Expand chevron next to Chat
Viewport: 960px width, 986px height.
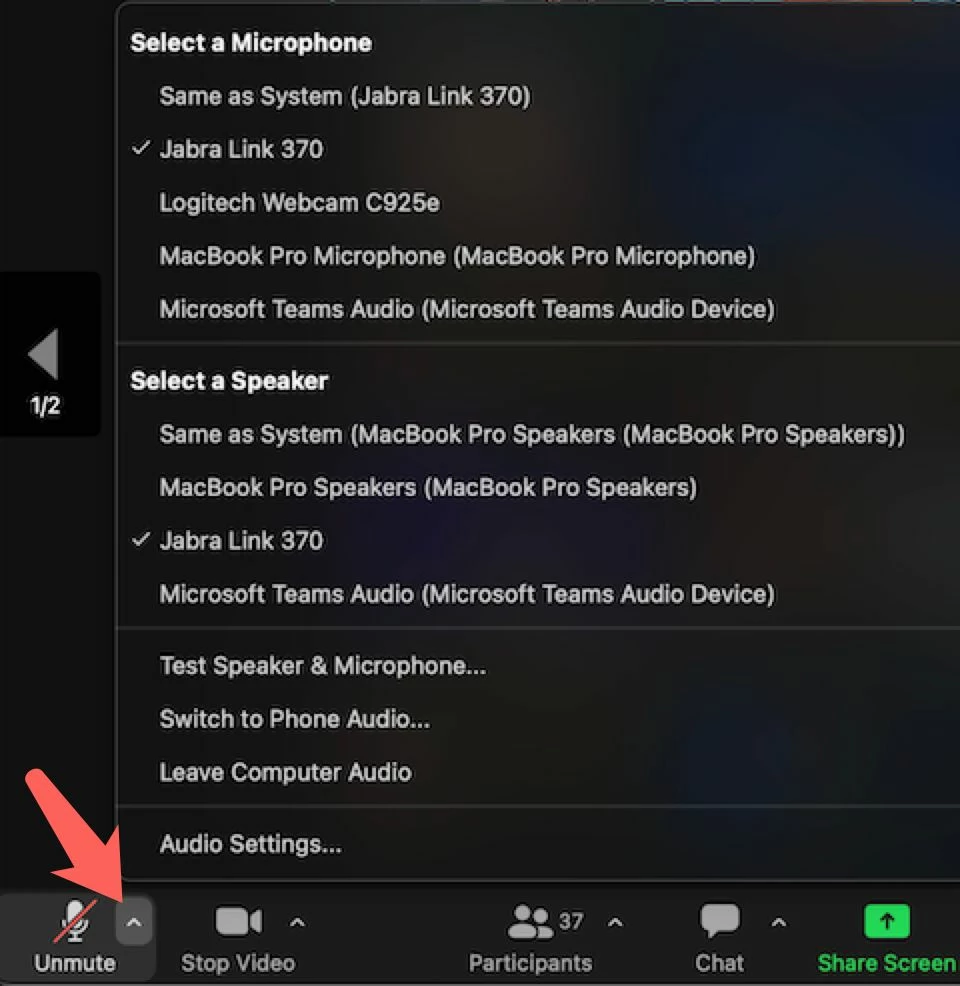pos(778,922)
